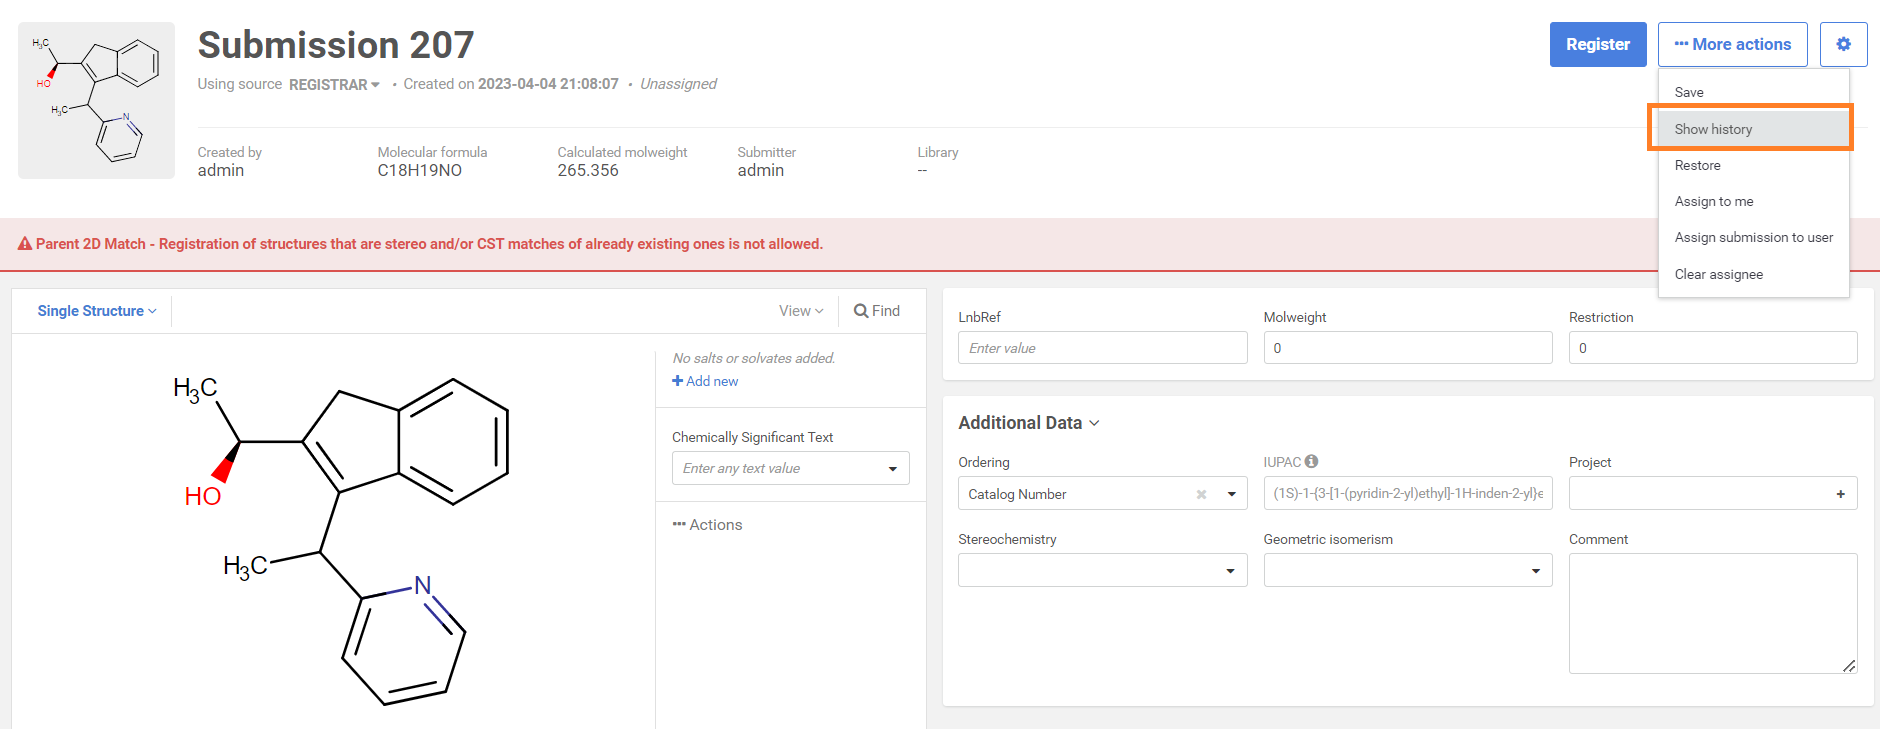The image size is (1880, 729).
Task: Click Add new salt or solvate
Action: point(705,381)
